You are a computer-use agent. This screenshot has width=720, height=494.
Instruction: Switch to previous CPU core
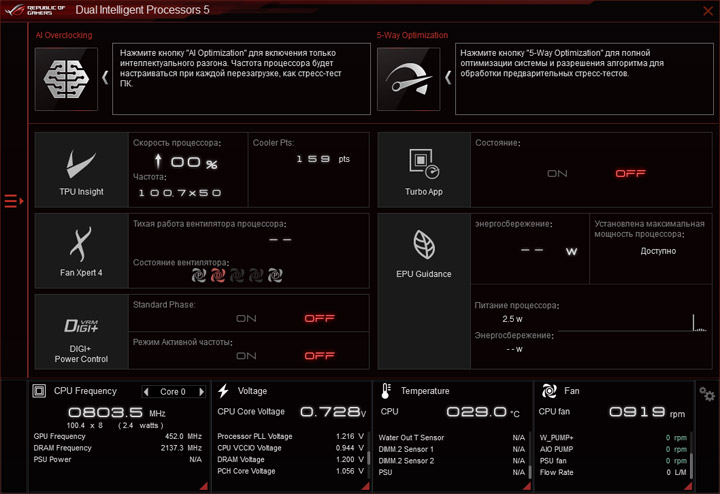tap(146, 392)
